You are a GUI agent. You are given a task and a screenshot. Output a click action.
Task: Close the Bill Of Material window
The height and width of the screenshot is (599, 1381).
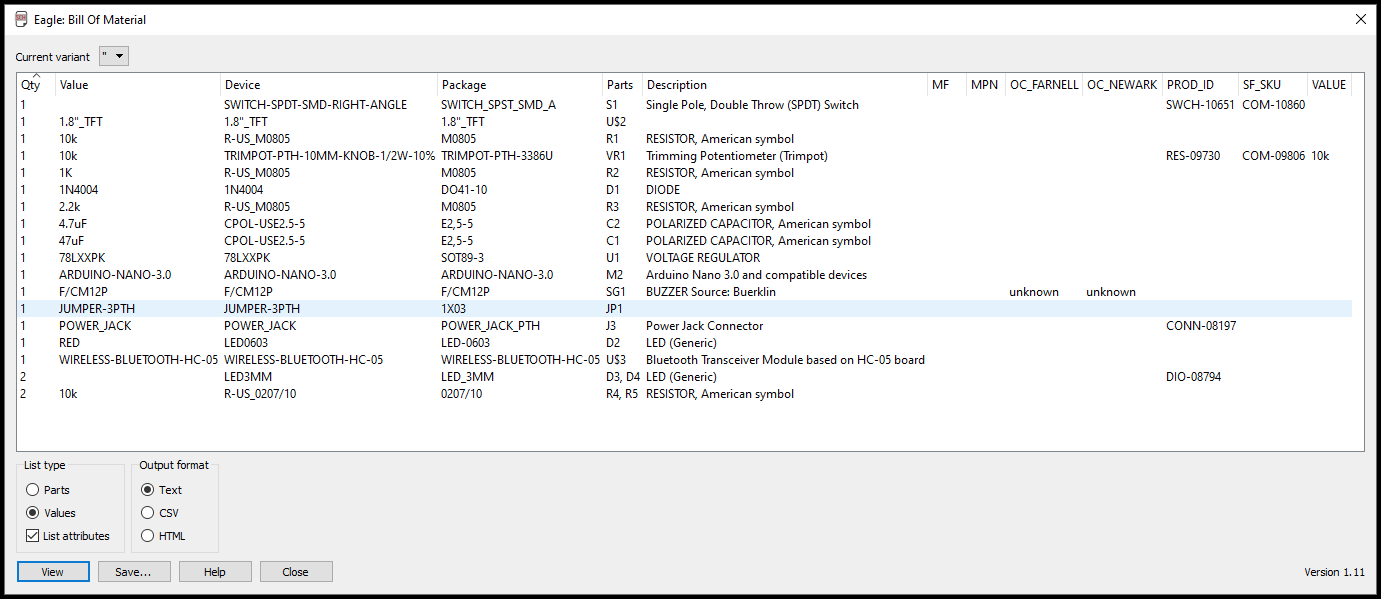pyautogui.click(x=1360, y=19)
